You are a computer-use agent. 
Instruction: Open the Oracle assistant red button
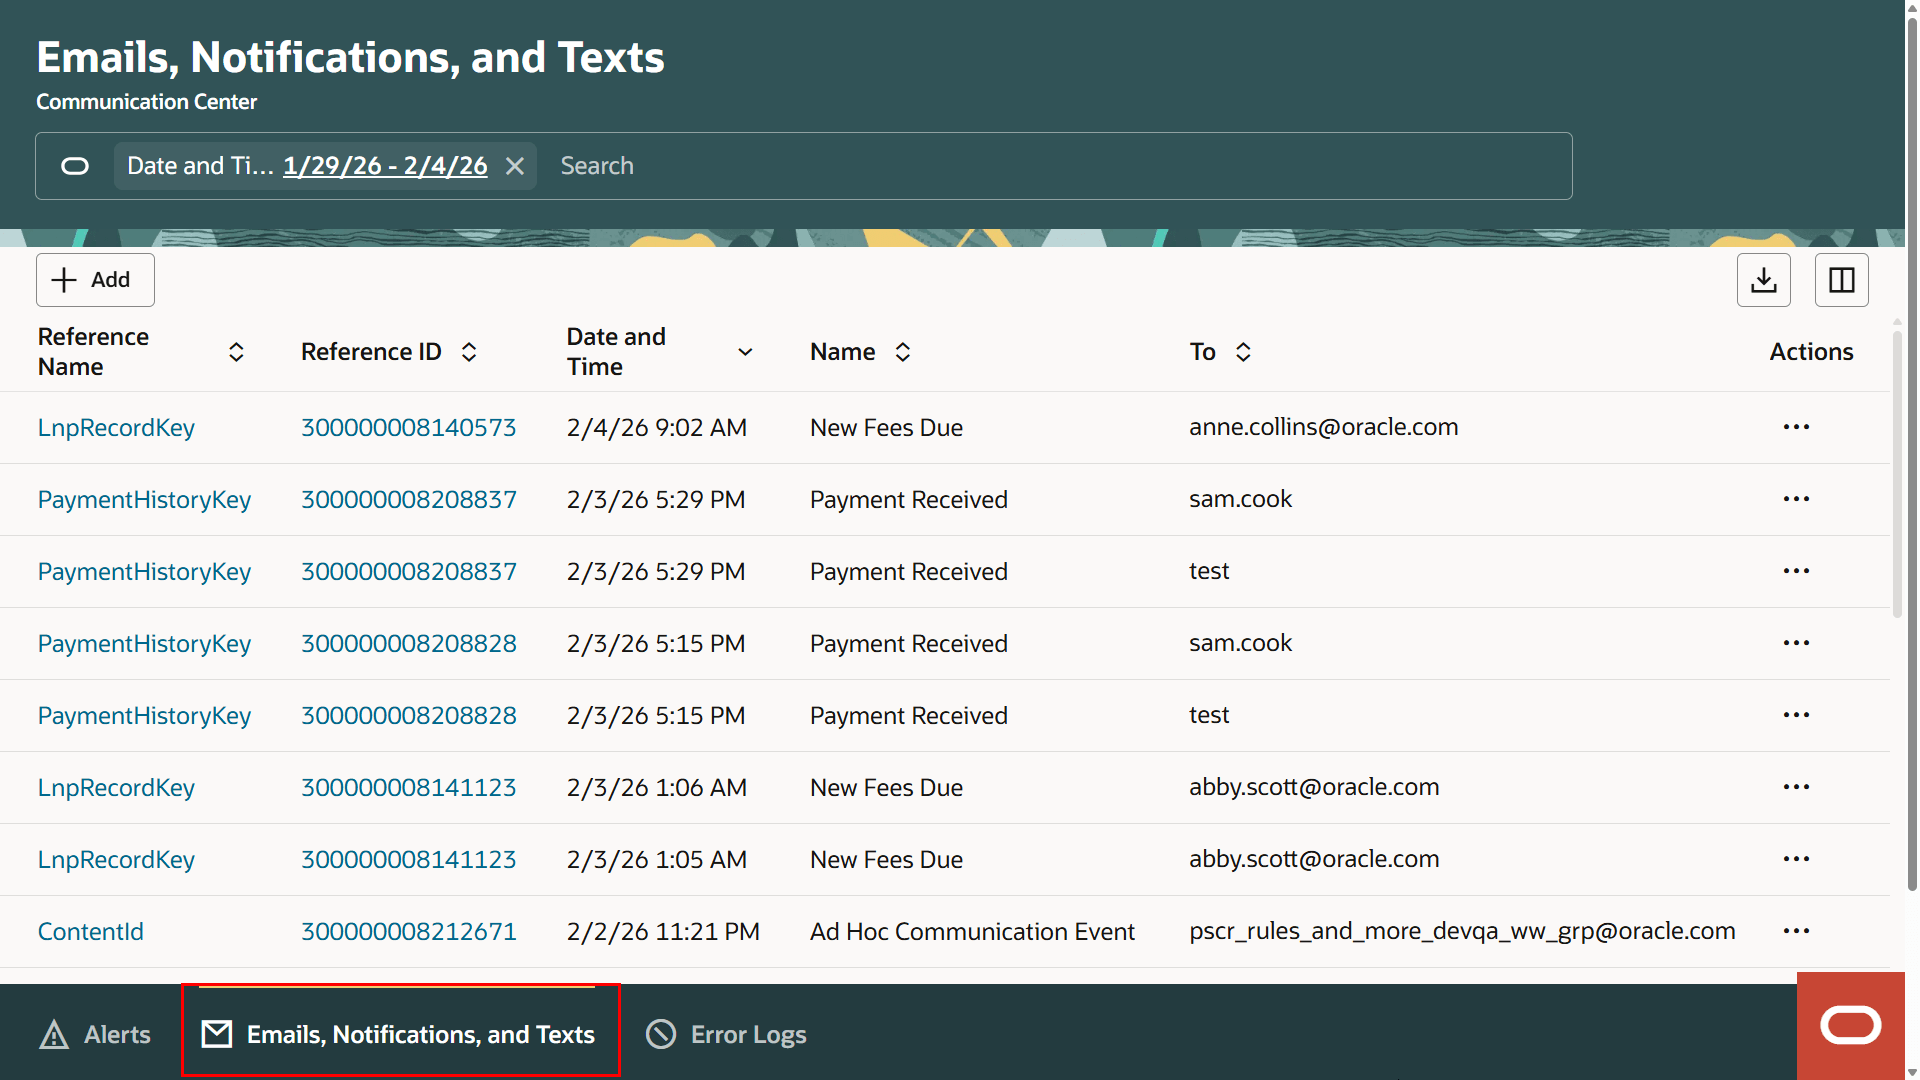[x=1850, y=1026]
